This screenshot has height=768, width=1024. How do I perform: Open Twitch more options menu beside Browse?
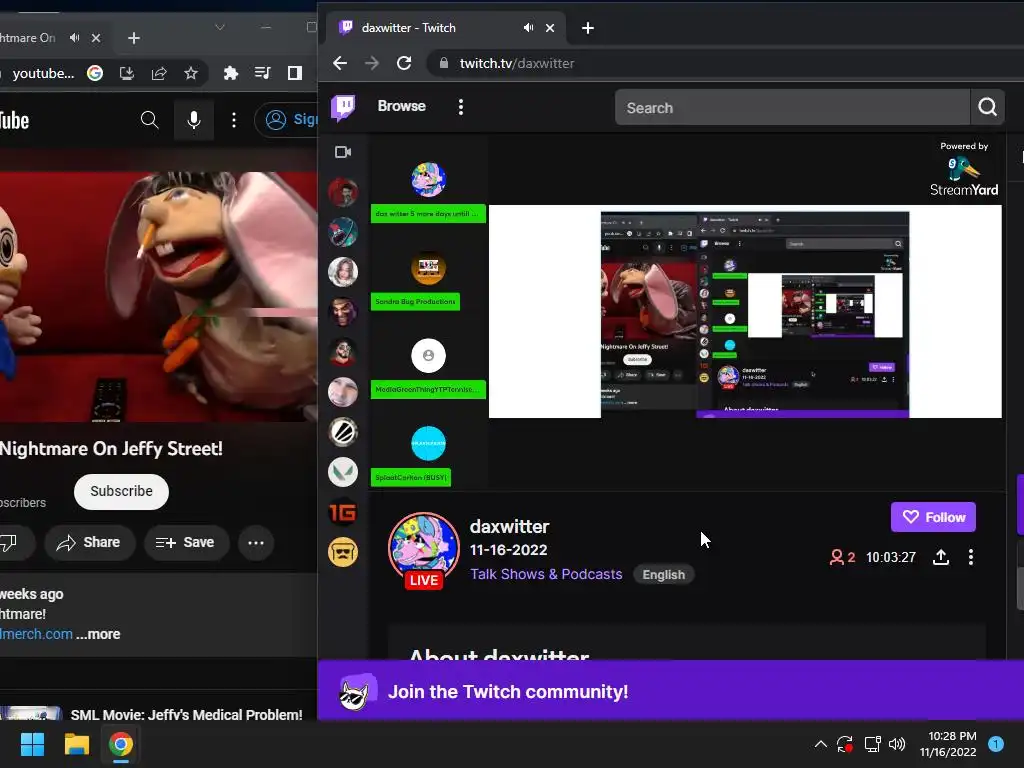(x=461, y=107)
